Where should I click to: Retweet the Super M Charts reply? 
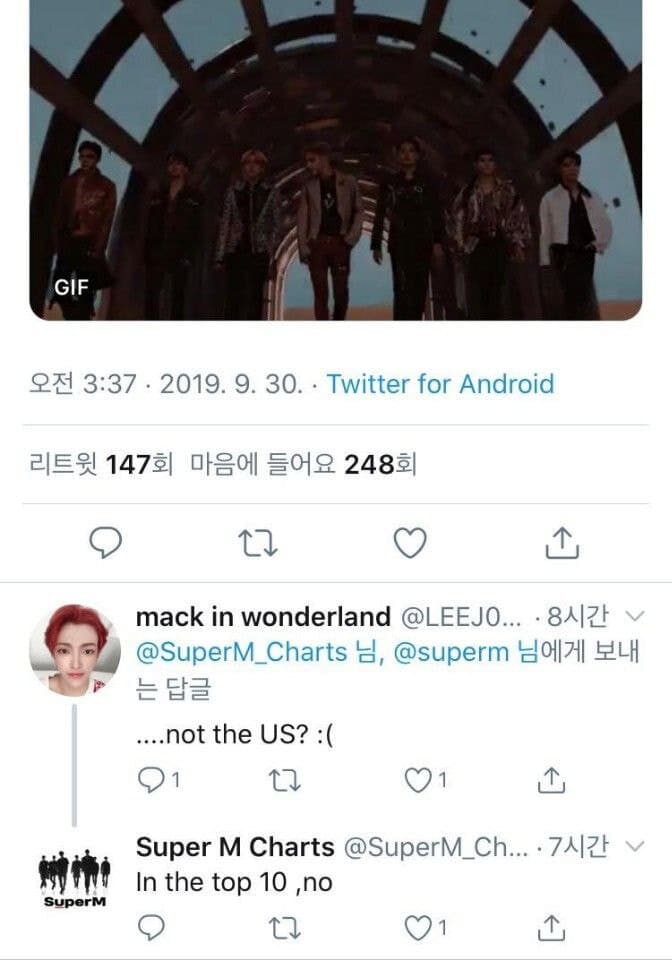click(x=285, y=929)
